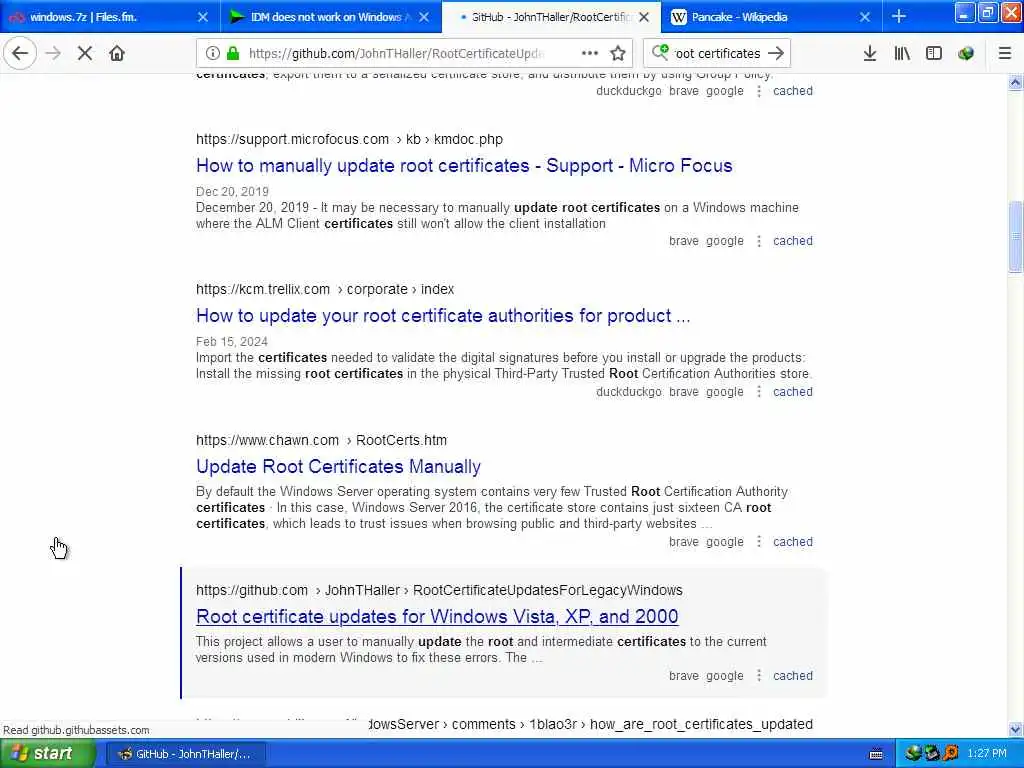The width and height of the screenshot is (1024, 768).
Task: Click cached link for trellix result
Action: coord(793,392)
